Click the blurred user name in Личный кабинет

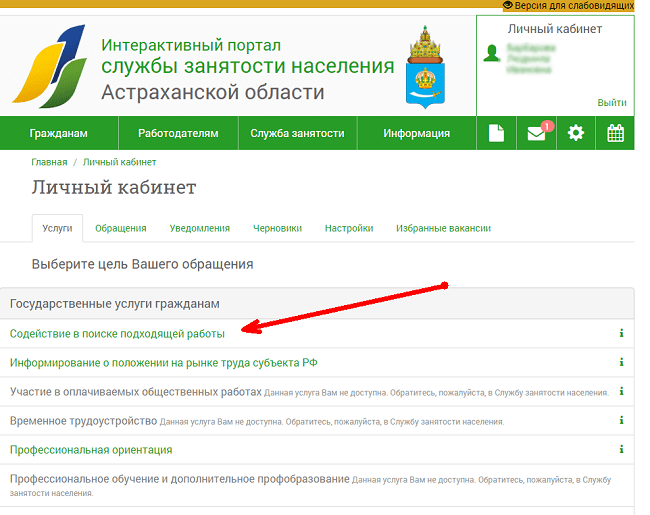point(531,59)
